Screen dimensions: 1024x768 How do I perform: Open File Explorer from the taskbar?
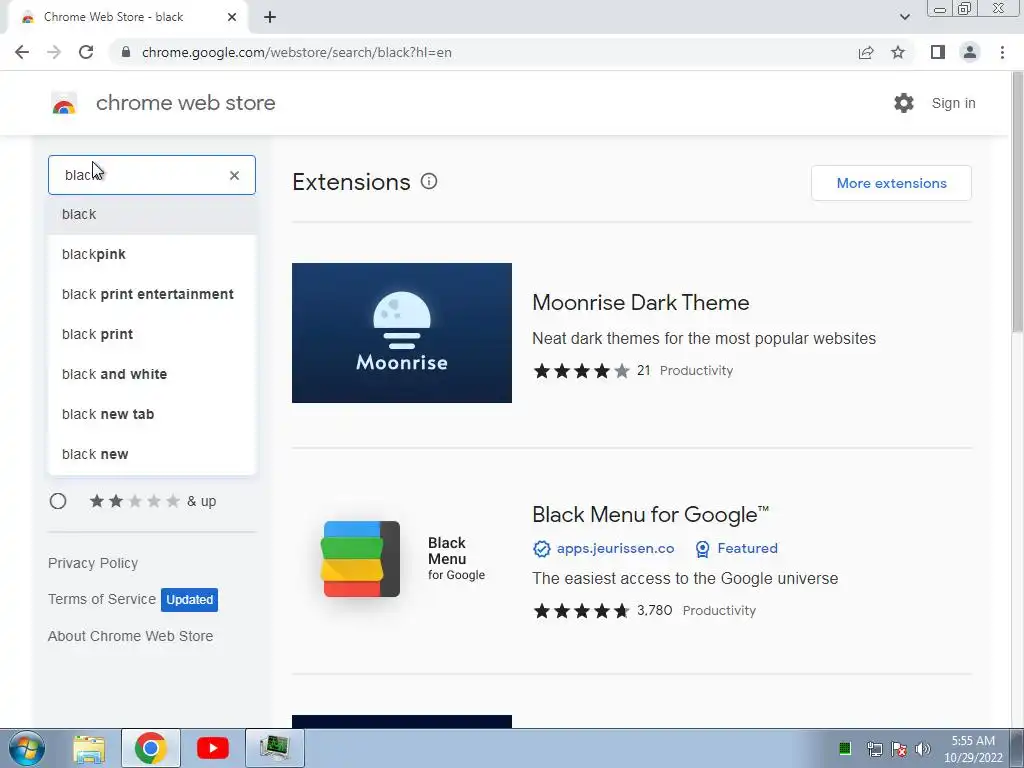click(x=89, y=748)
